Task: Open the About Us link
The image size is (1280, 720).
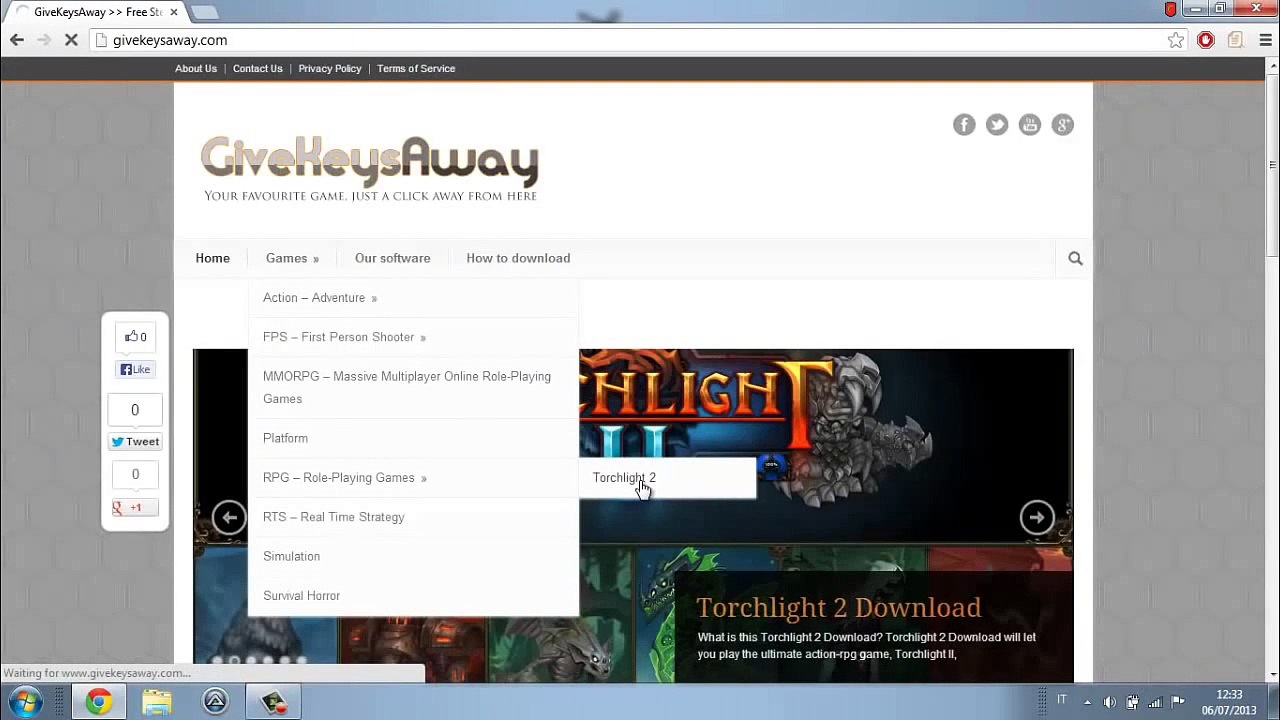Action: click(x=196, y=69)
